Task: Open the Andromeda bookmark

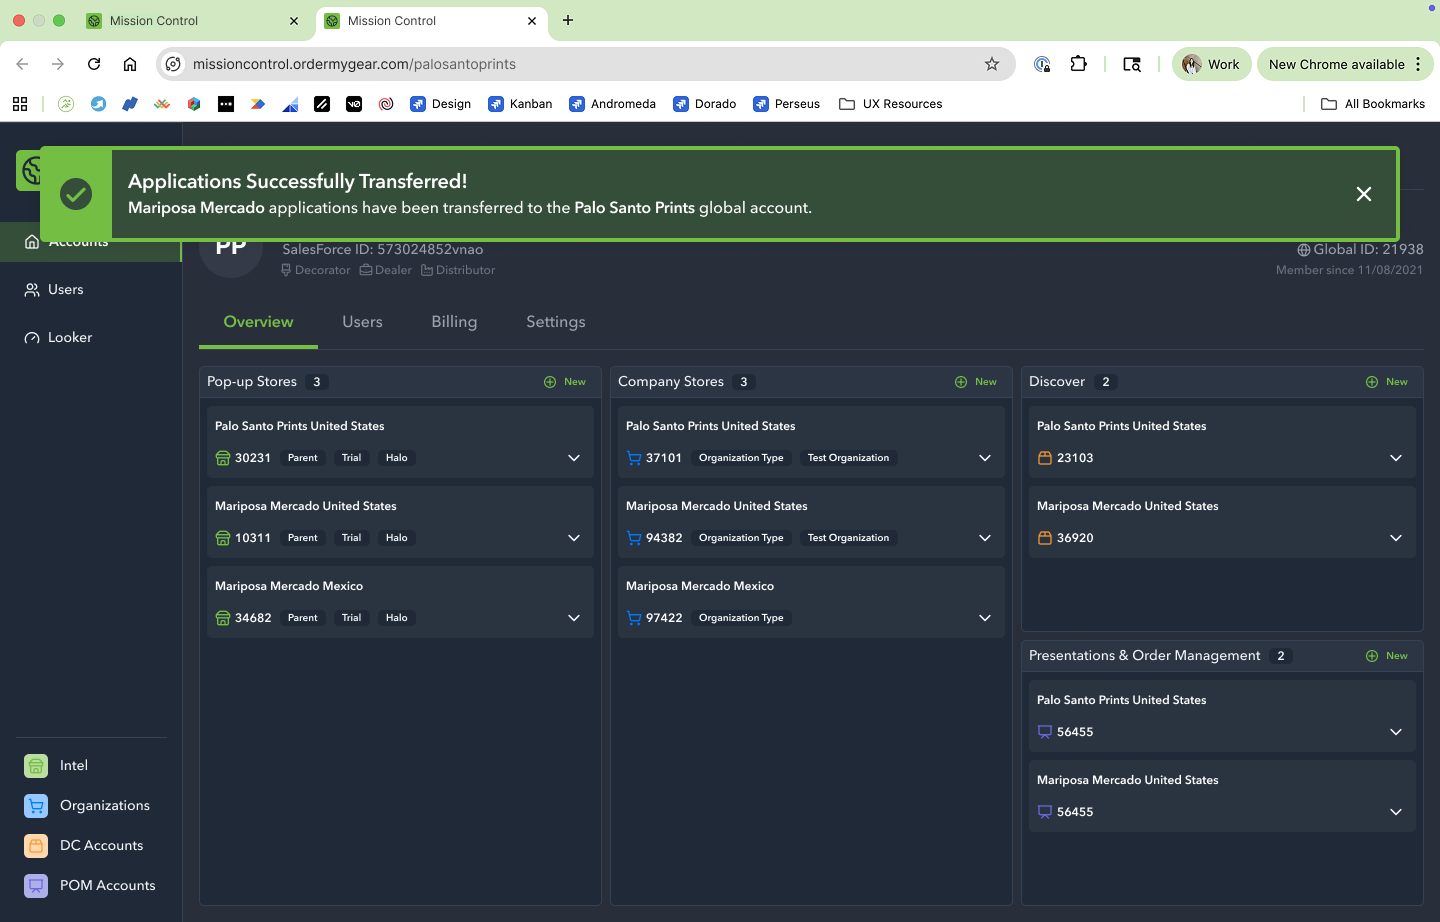Action: [x=612, y=104]
